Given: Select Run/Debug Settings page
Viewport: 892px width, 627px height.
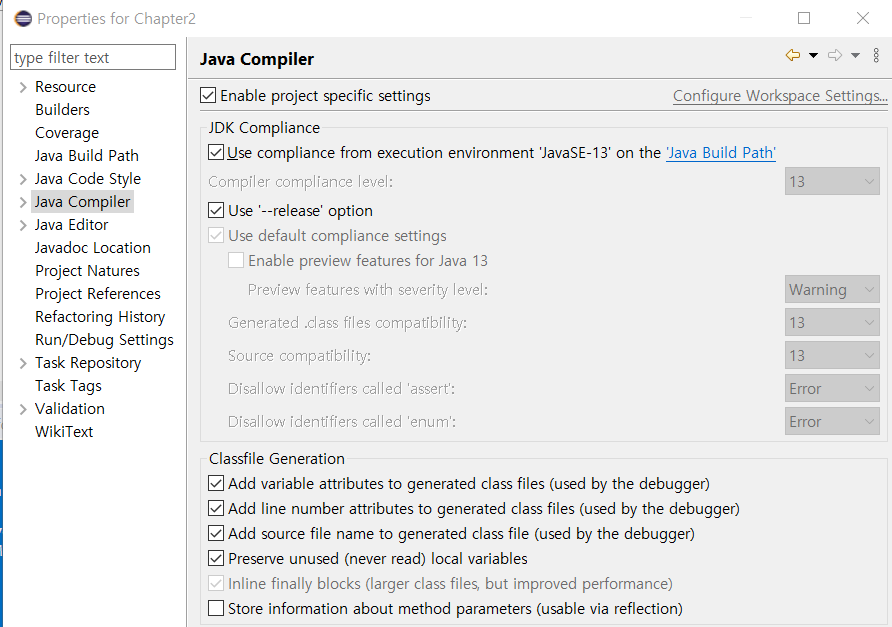Looking at the screenshot, I should click(104, 340).
